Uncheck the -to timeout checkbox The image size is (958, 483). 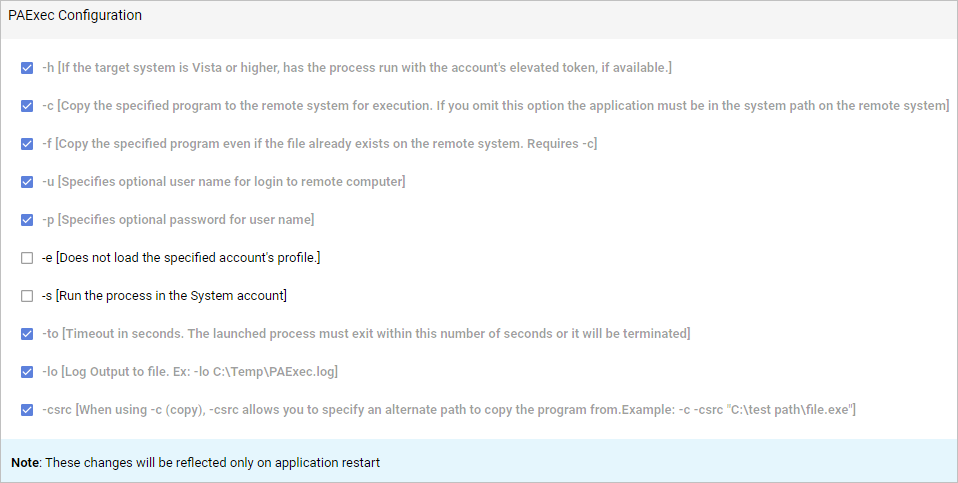click(x=27, y=334)
